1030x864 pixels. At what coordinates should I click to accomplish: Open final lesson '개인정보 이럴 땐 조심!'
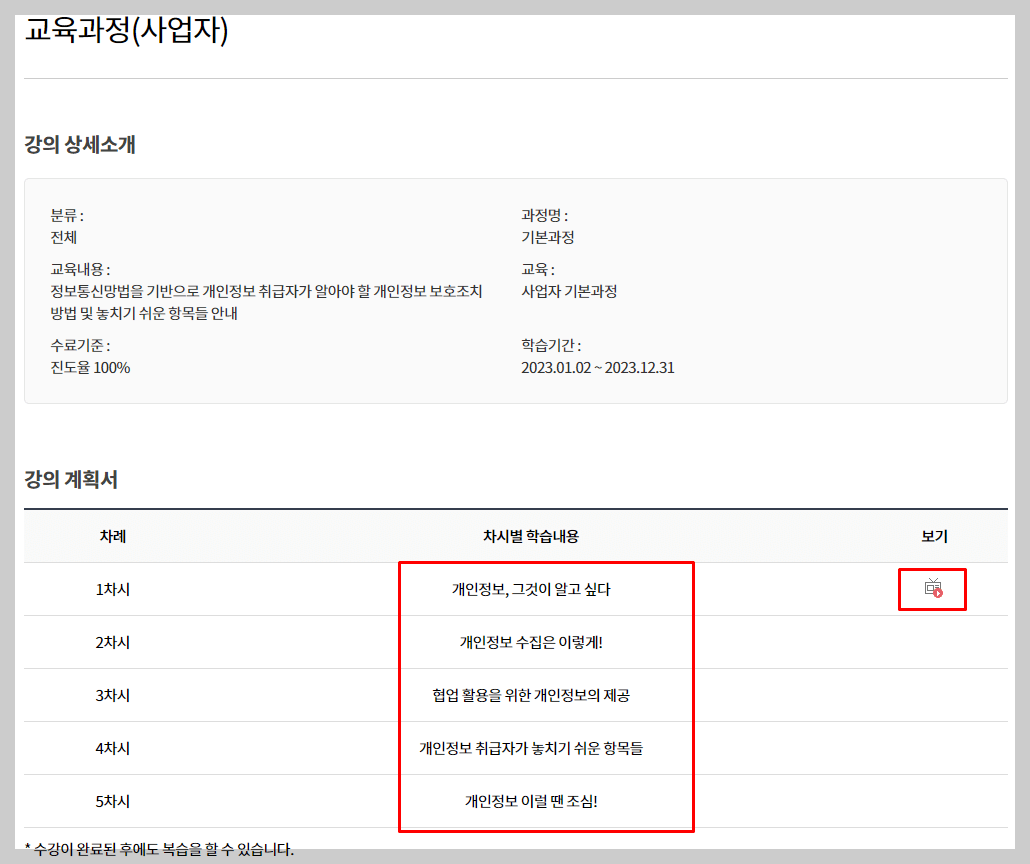(x=545, y=801)
